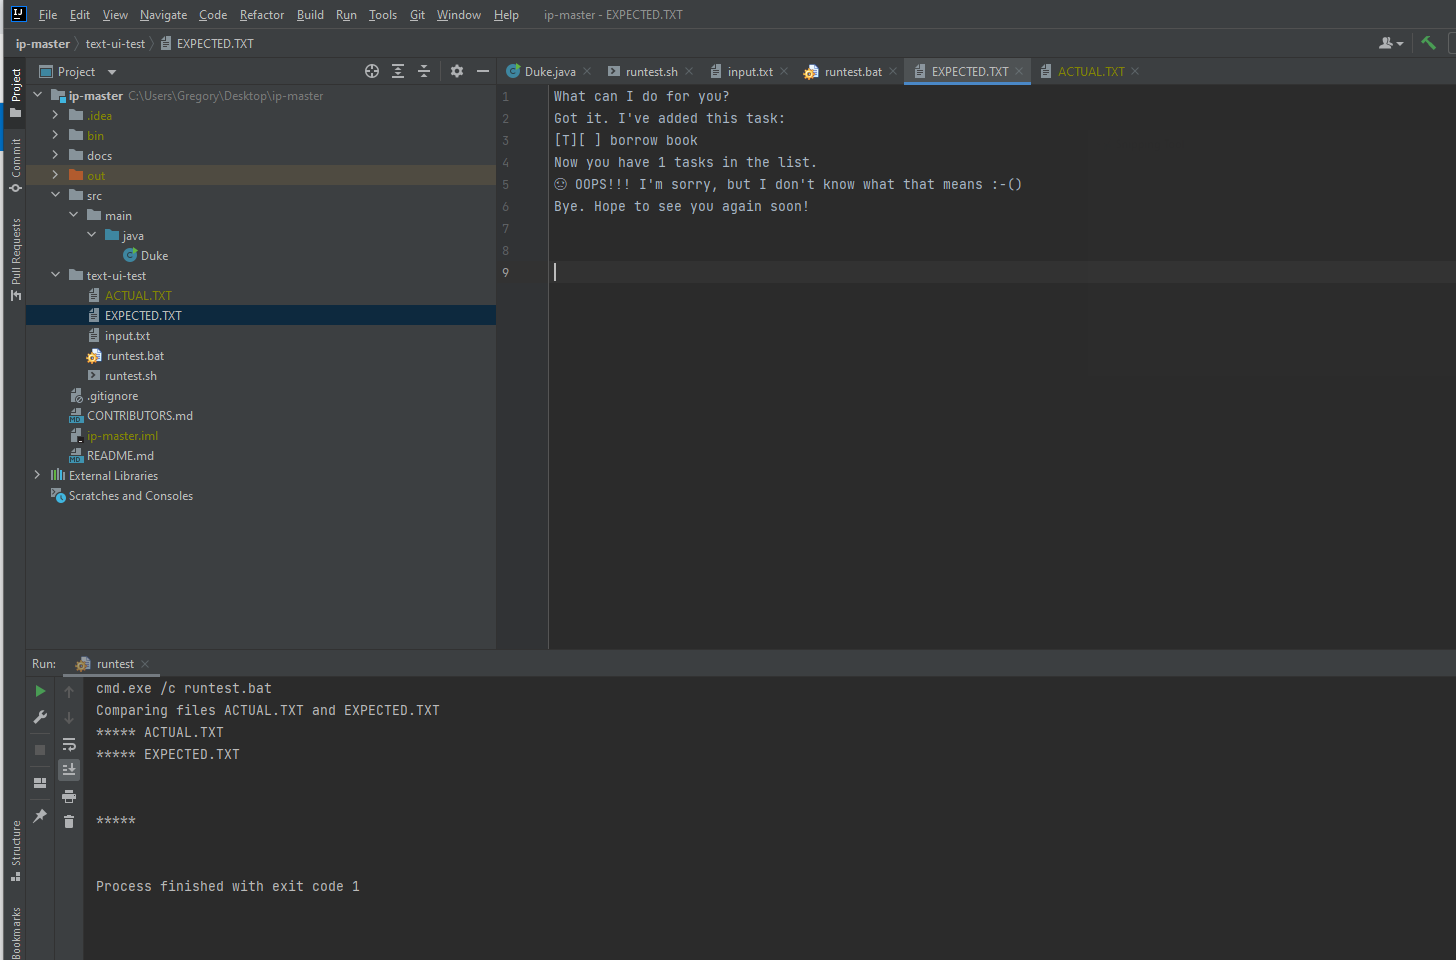This screenshot has height=960, width=1456.
Task: Click the Build project hammer icon
Action: point(1428,43)
